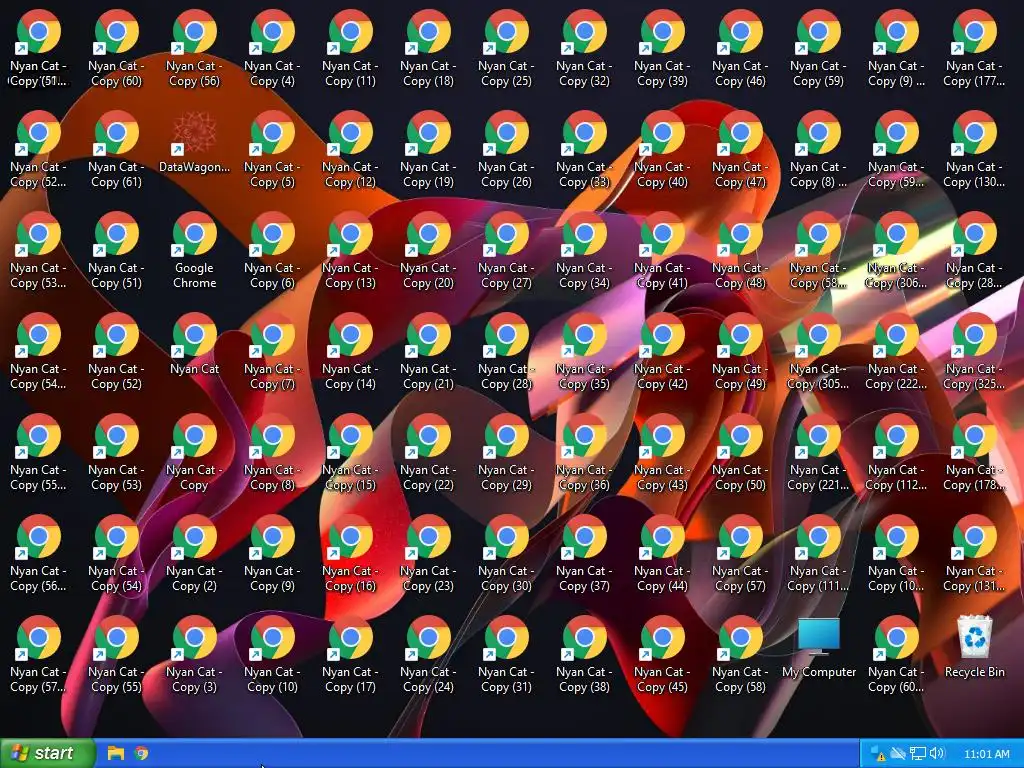
Task: Select Nyan Cat - Copy (23) shortcut
Action: (x=428, y=554)
